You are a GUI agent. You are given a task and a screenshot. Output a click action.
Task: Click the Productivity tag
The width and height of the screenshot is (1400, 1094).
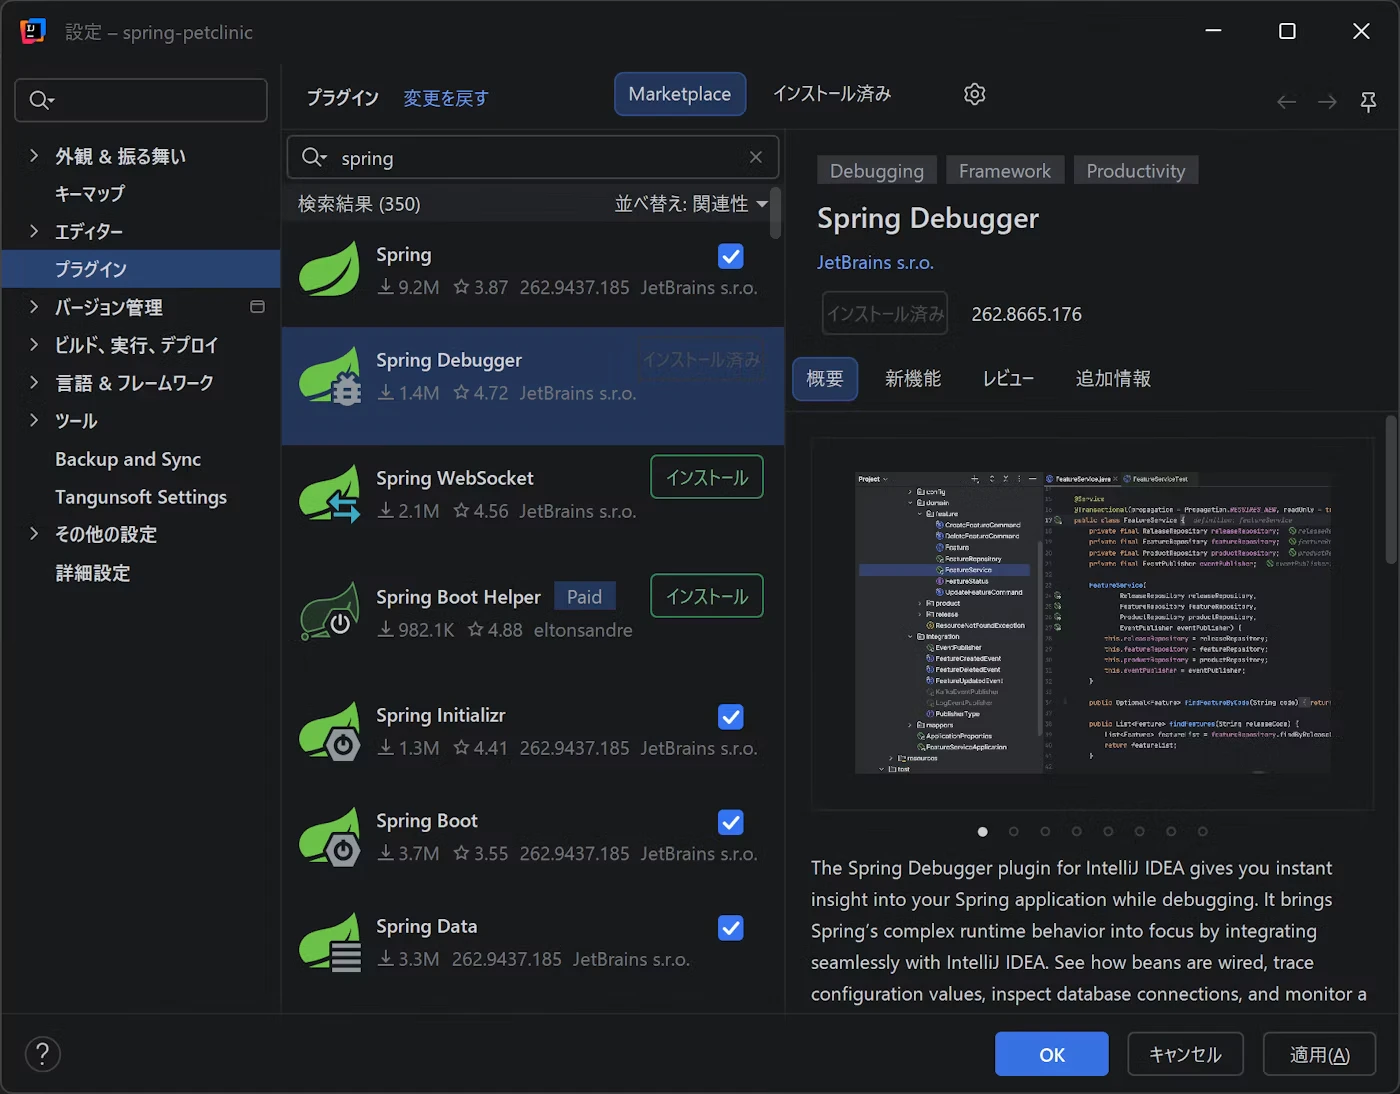pyautogui.click(x=1136, y=171)
